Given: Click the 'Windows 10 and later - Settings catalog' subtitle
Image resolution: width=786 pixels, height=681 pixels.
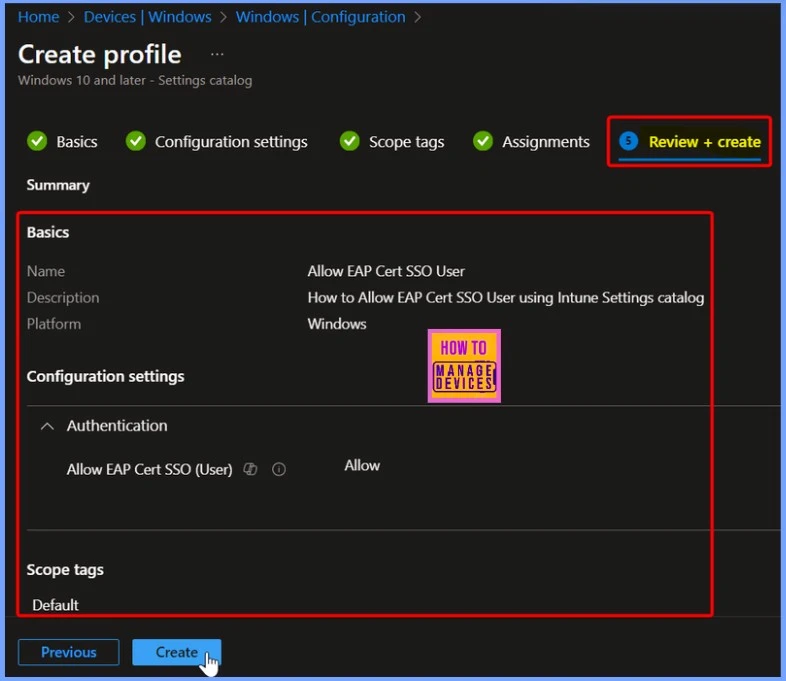Looking at the screenshot, I should 135,80.
